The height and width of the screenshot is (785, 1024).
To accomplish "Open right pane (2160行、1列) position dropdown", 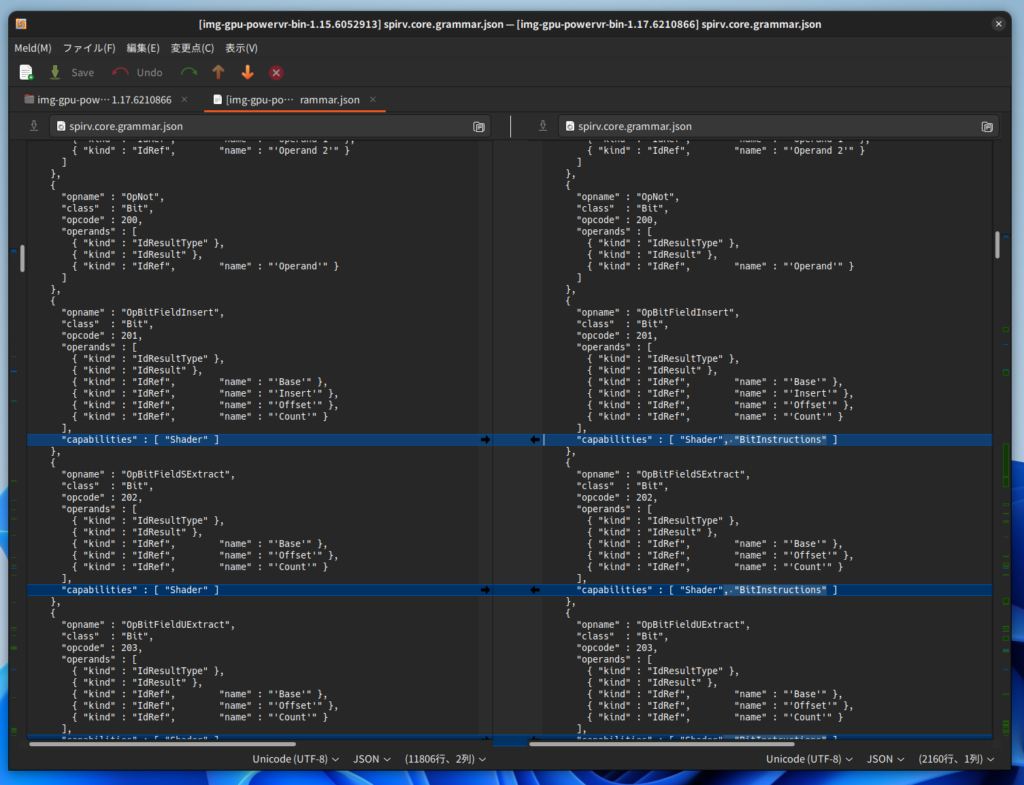I will pyautogui.click(x=956, y=759).
